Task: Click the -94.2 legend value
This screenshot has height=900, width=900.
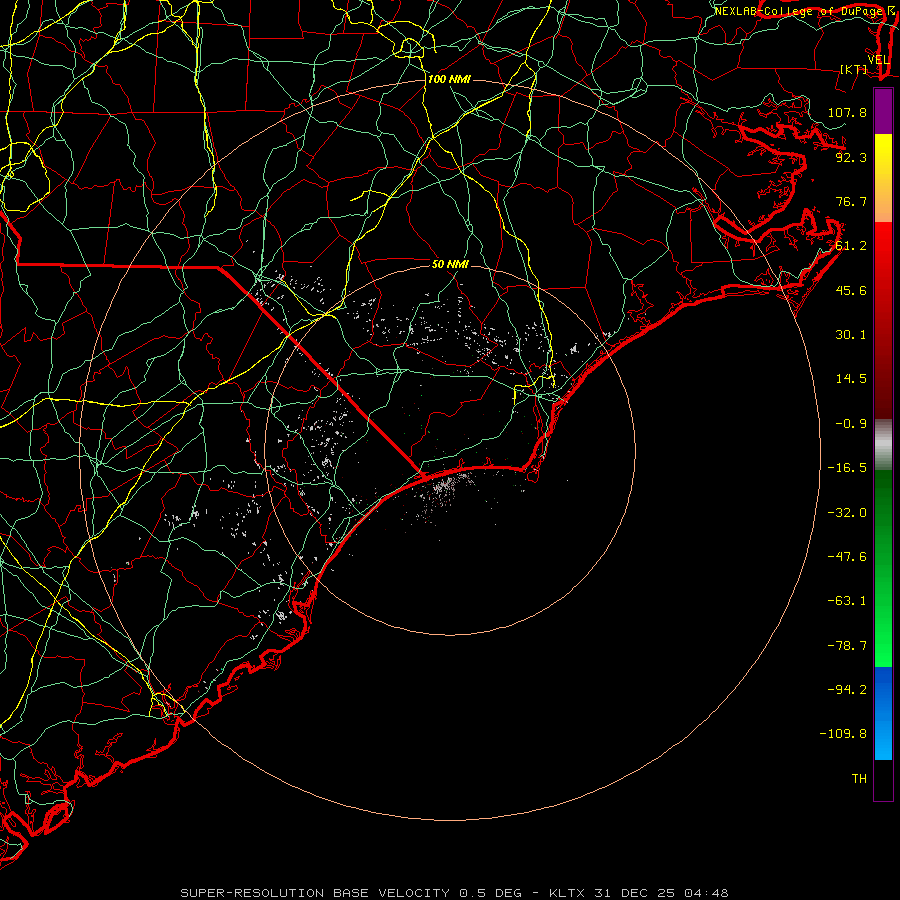Action: tap(847, 689)
